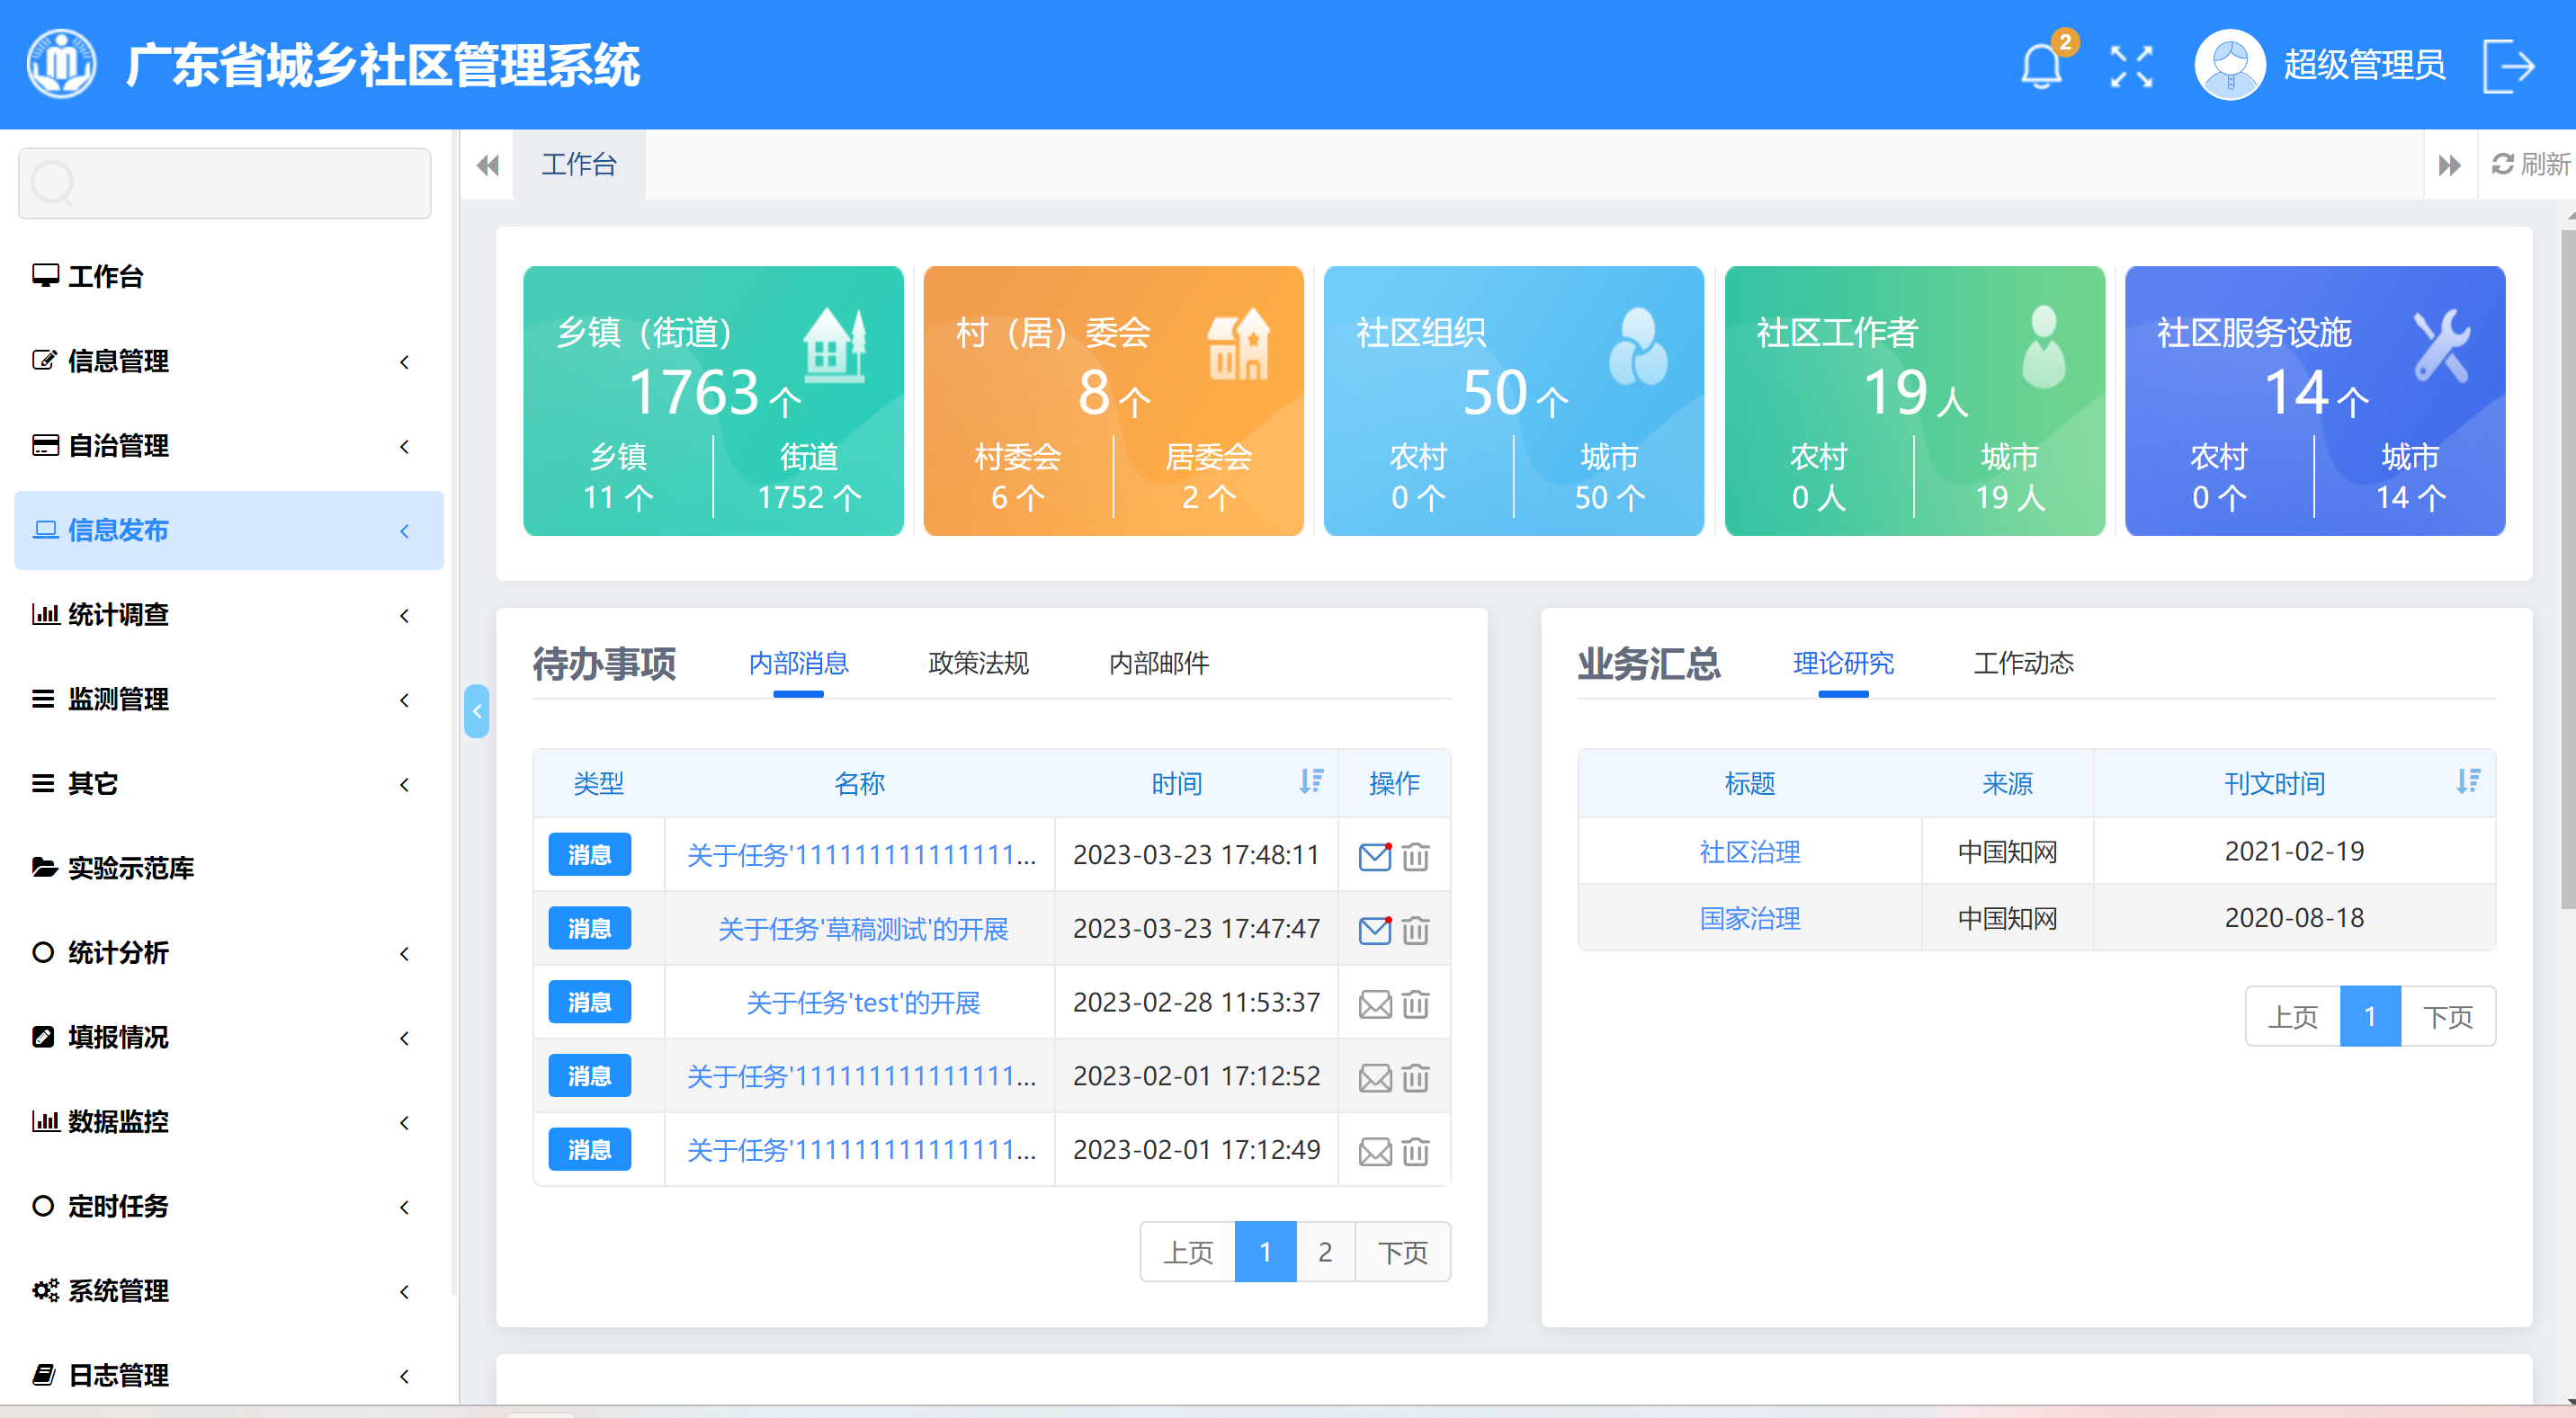The width and height of the screenshot is (2576, 1418).
Task: Delete the 草稿测试 message with trash icon
Action: (x=1415, y=930)
